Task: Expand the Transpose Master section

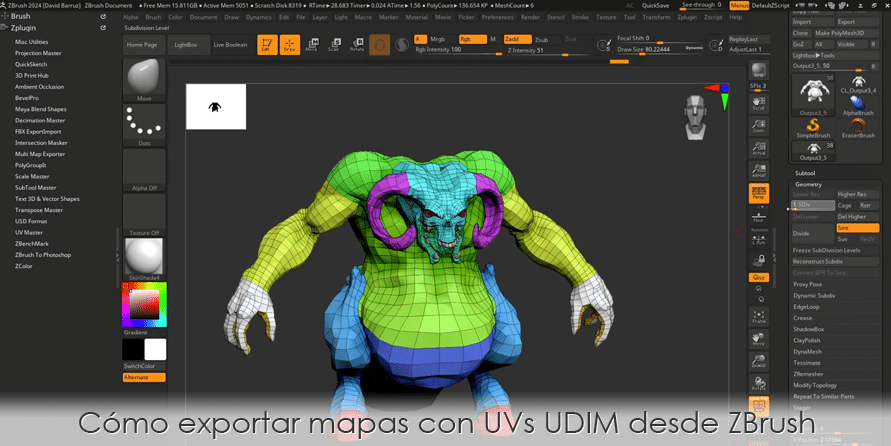Action: click(x=39, y=210)
